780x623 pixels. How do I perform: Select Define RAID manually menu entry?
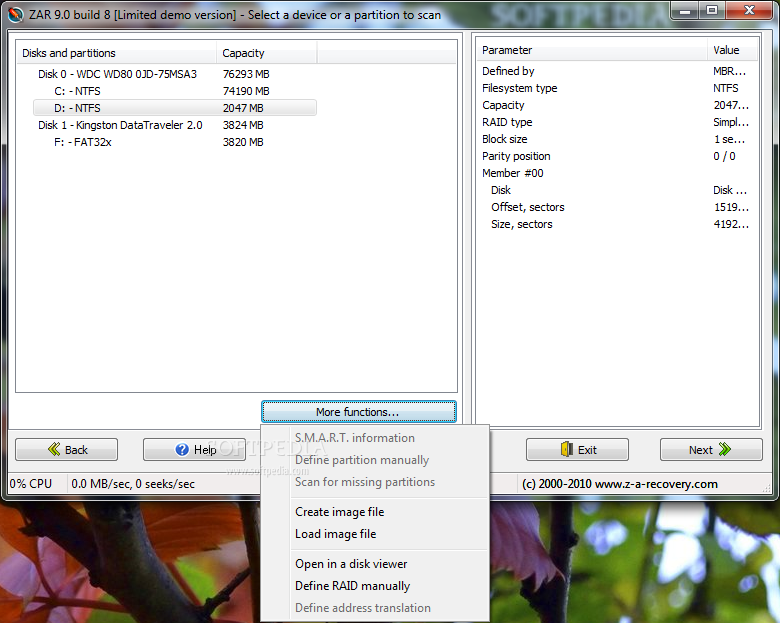click(352, 586)
